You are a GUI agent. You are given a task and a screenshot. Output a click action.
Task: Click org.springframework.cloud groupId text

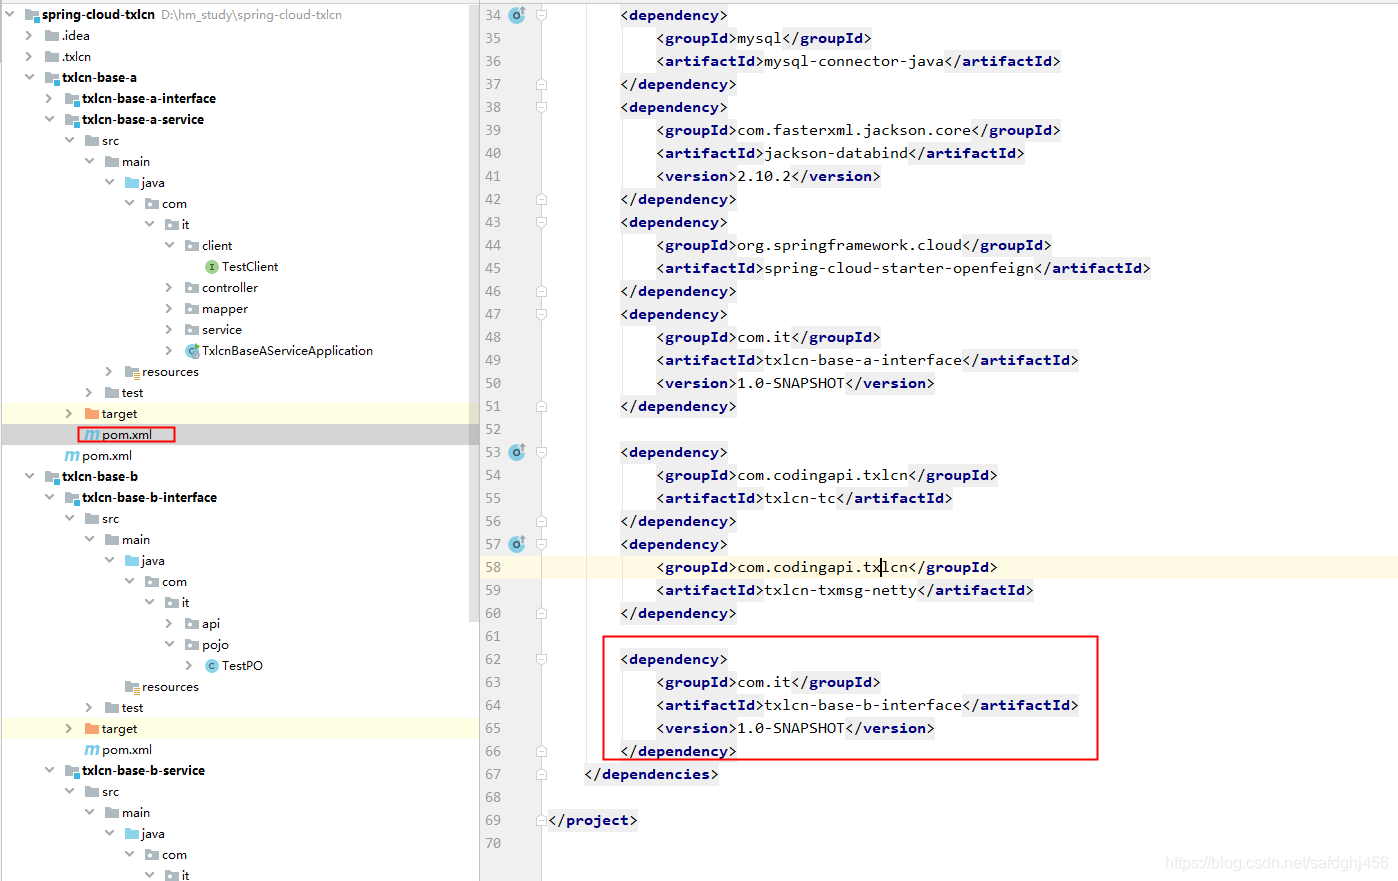(x=850, y=245)
